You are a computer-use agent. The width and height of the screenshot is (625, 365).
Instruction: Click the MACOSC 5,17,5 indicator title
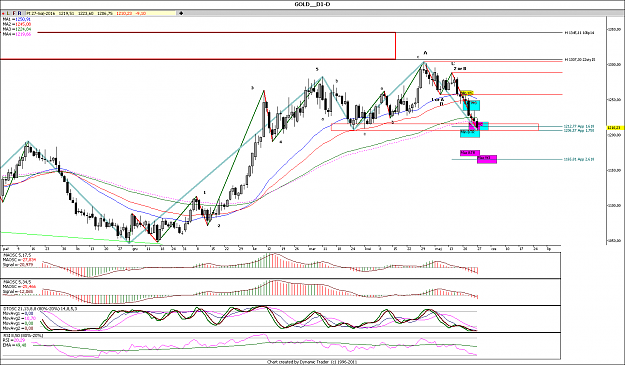point(17,254)
